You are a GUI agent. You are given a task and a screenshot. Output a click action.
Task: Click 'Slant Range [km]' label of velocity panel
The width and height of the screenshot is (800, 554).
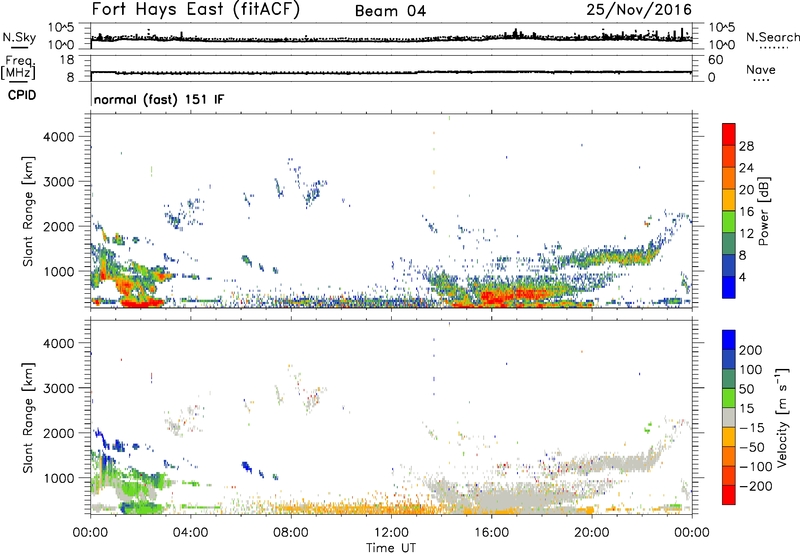28,417
